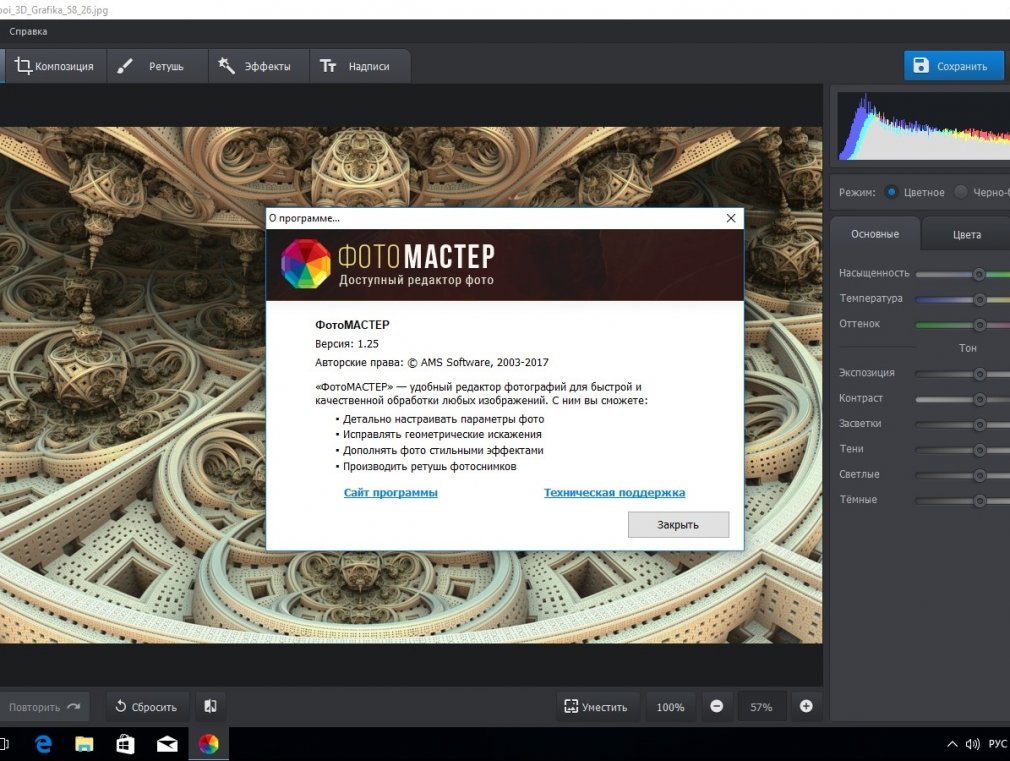Open the Надписи text tab
Screen dimensions: 1010x761
point(355,66)
